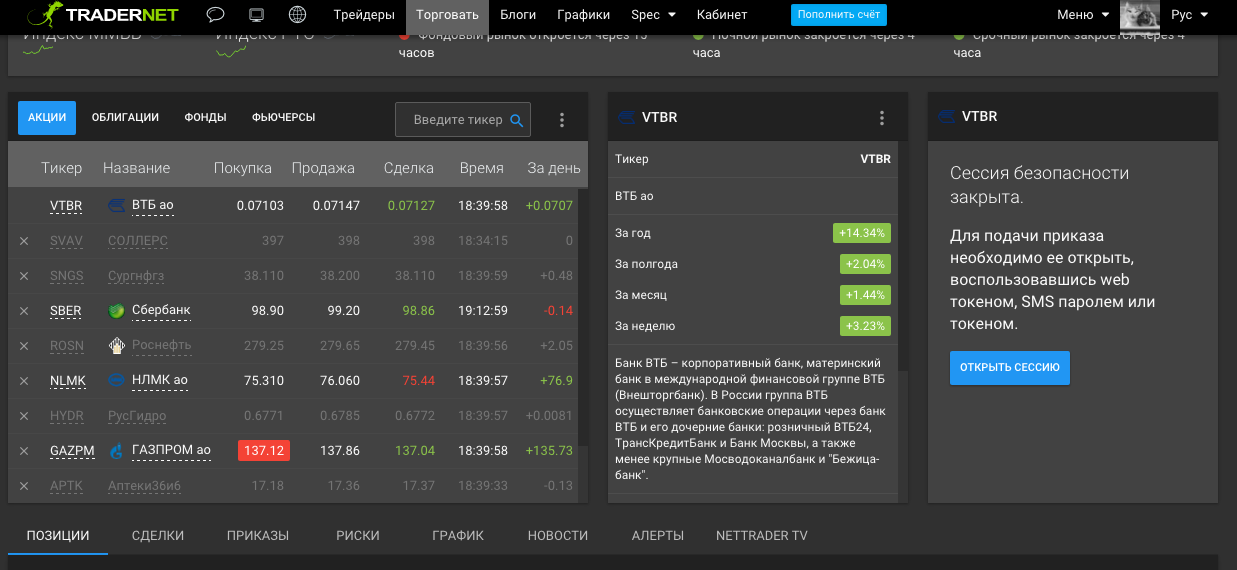1237x570 pixels.
Task: Open the Кабинет menu item
Action: (722, 15)
